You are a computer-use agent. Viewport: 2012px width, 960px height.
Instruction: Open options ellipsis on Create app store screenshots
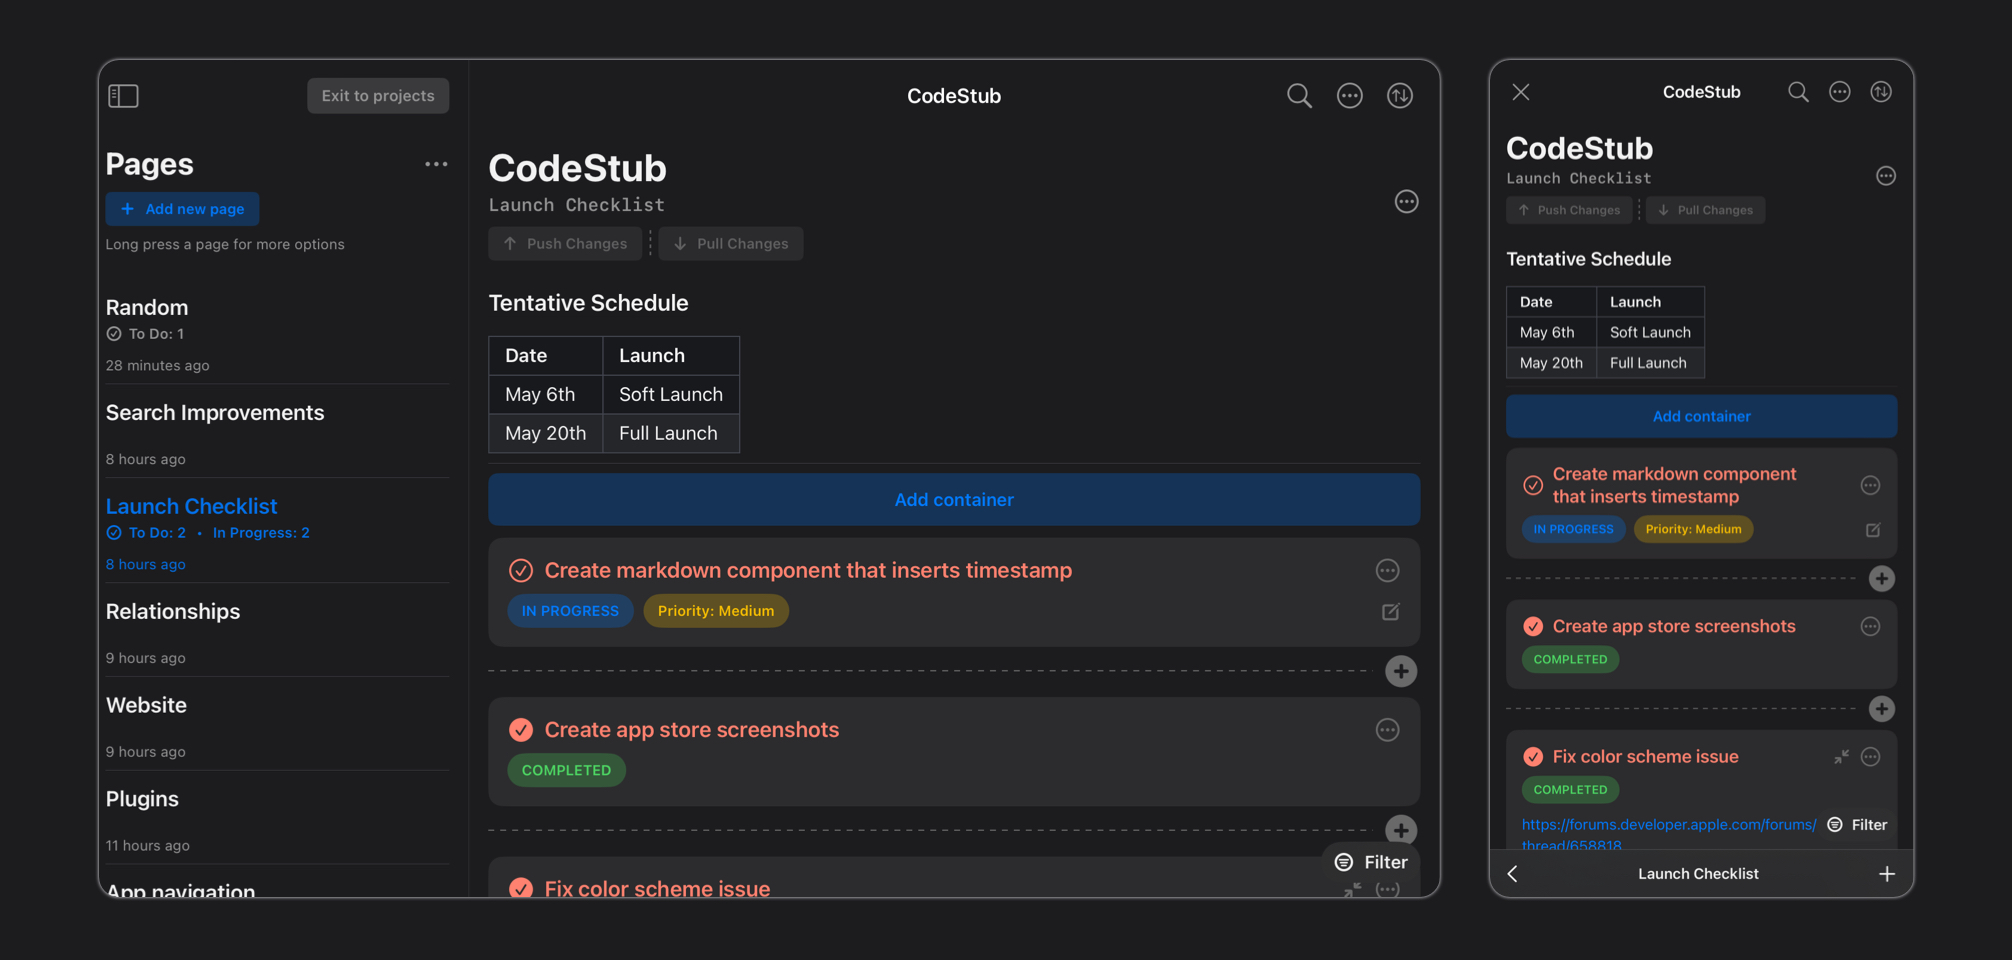pos(1387,730)
